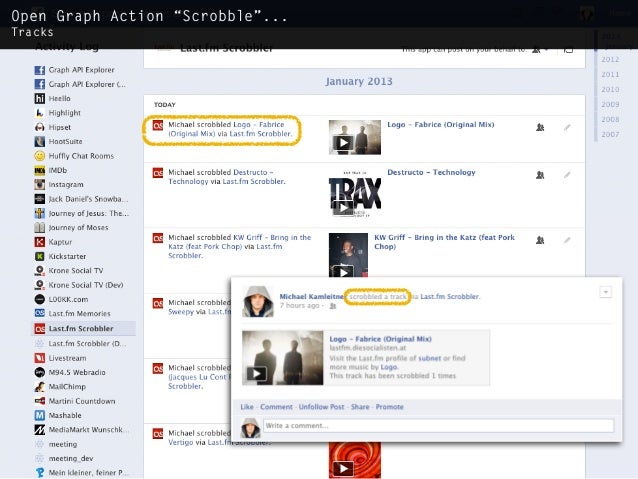This screenshot has height=479, width=638.
Task: Click Michael Kamleitner profile name
Action: tap(312, 297)
